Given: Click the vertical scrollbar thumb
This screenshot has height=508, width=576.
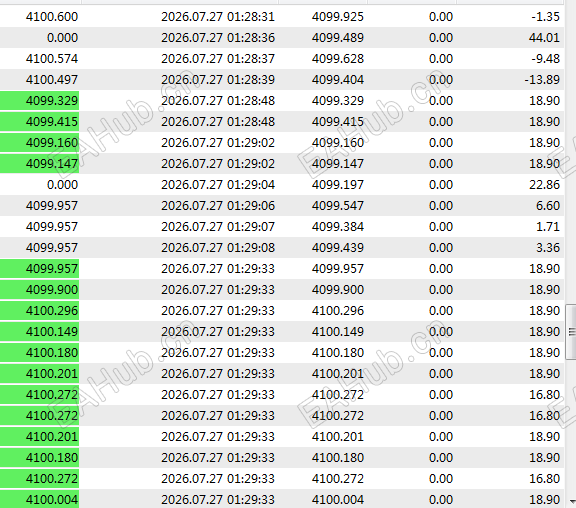Looking at the screenshot, I should 570,331.
